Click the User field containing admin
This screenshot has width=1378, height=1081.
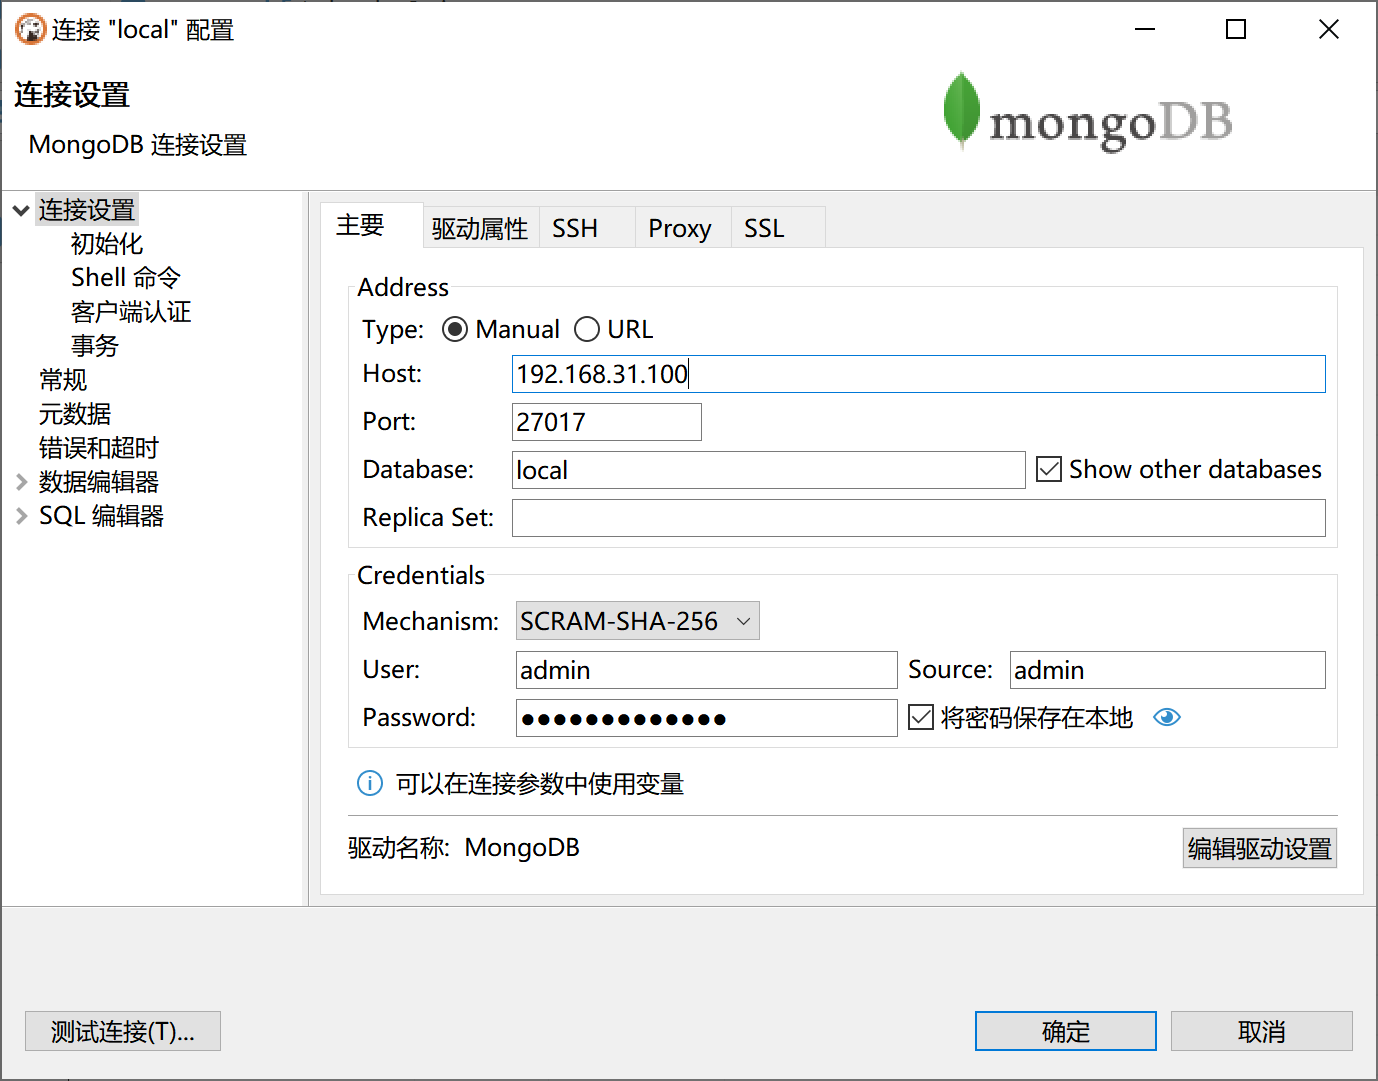click(707, 670)
